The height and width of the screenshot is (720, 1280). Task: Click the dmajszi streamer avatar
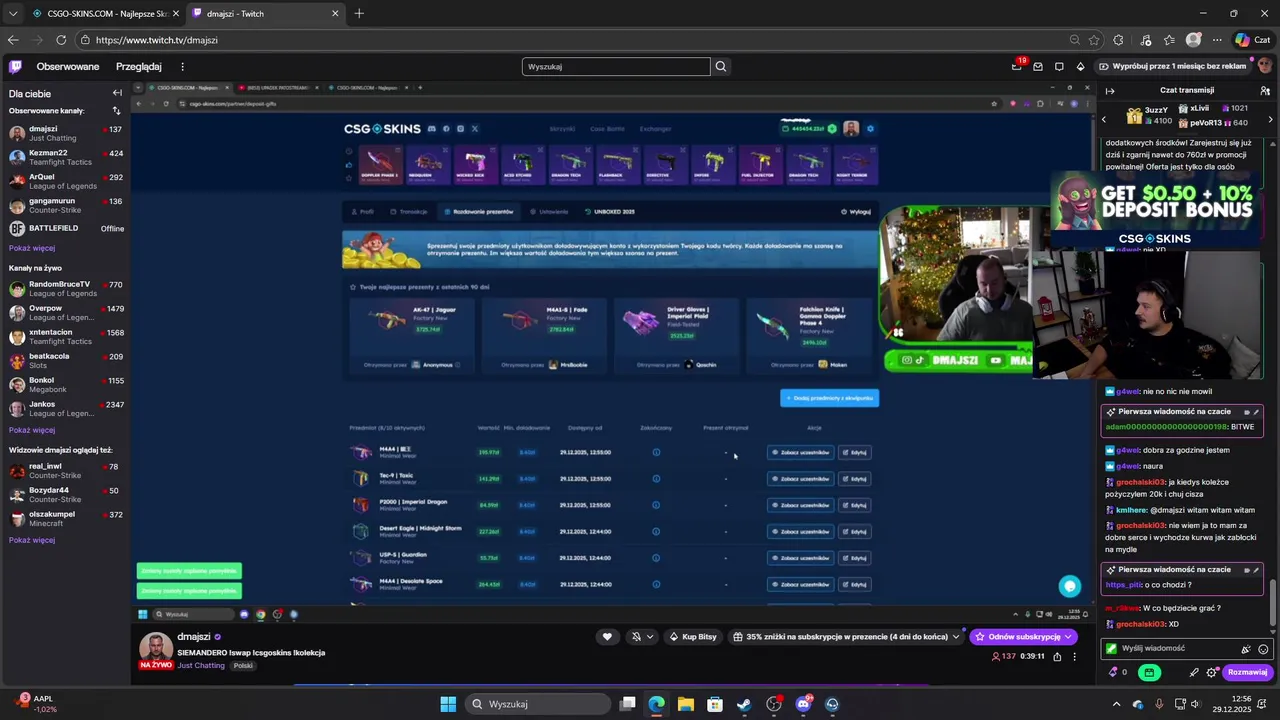(x=155, y=650)
